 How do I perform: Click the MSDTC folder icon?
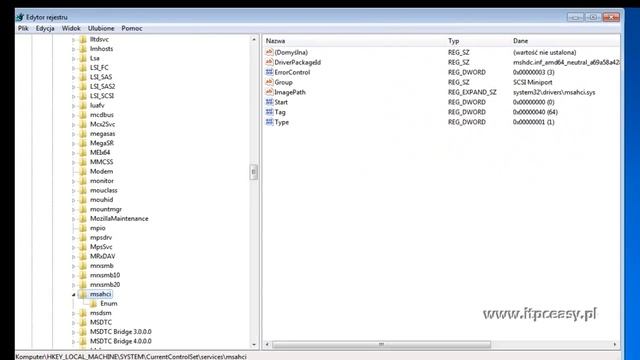(x=83, y=322)
